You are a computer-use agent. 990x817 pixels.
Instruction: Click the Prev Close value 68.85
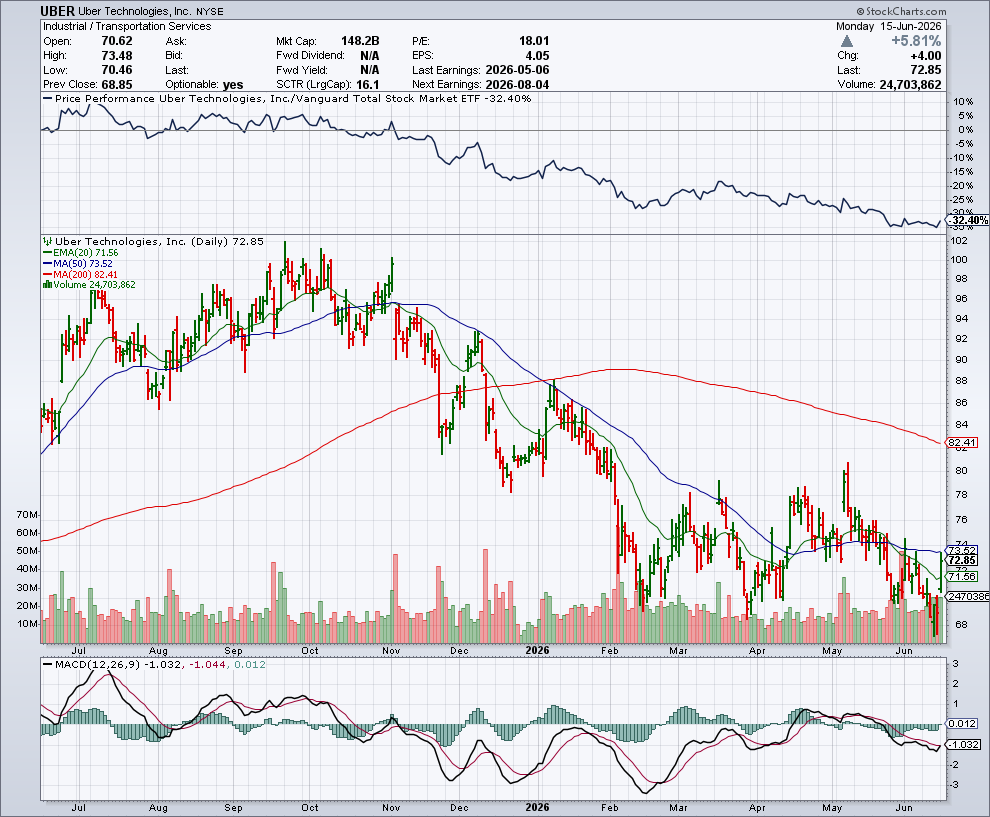[117, 85]
